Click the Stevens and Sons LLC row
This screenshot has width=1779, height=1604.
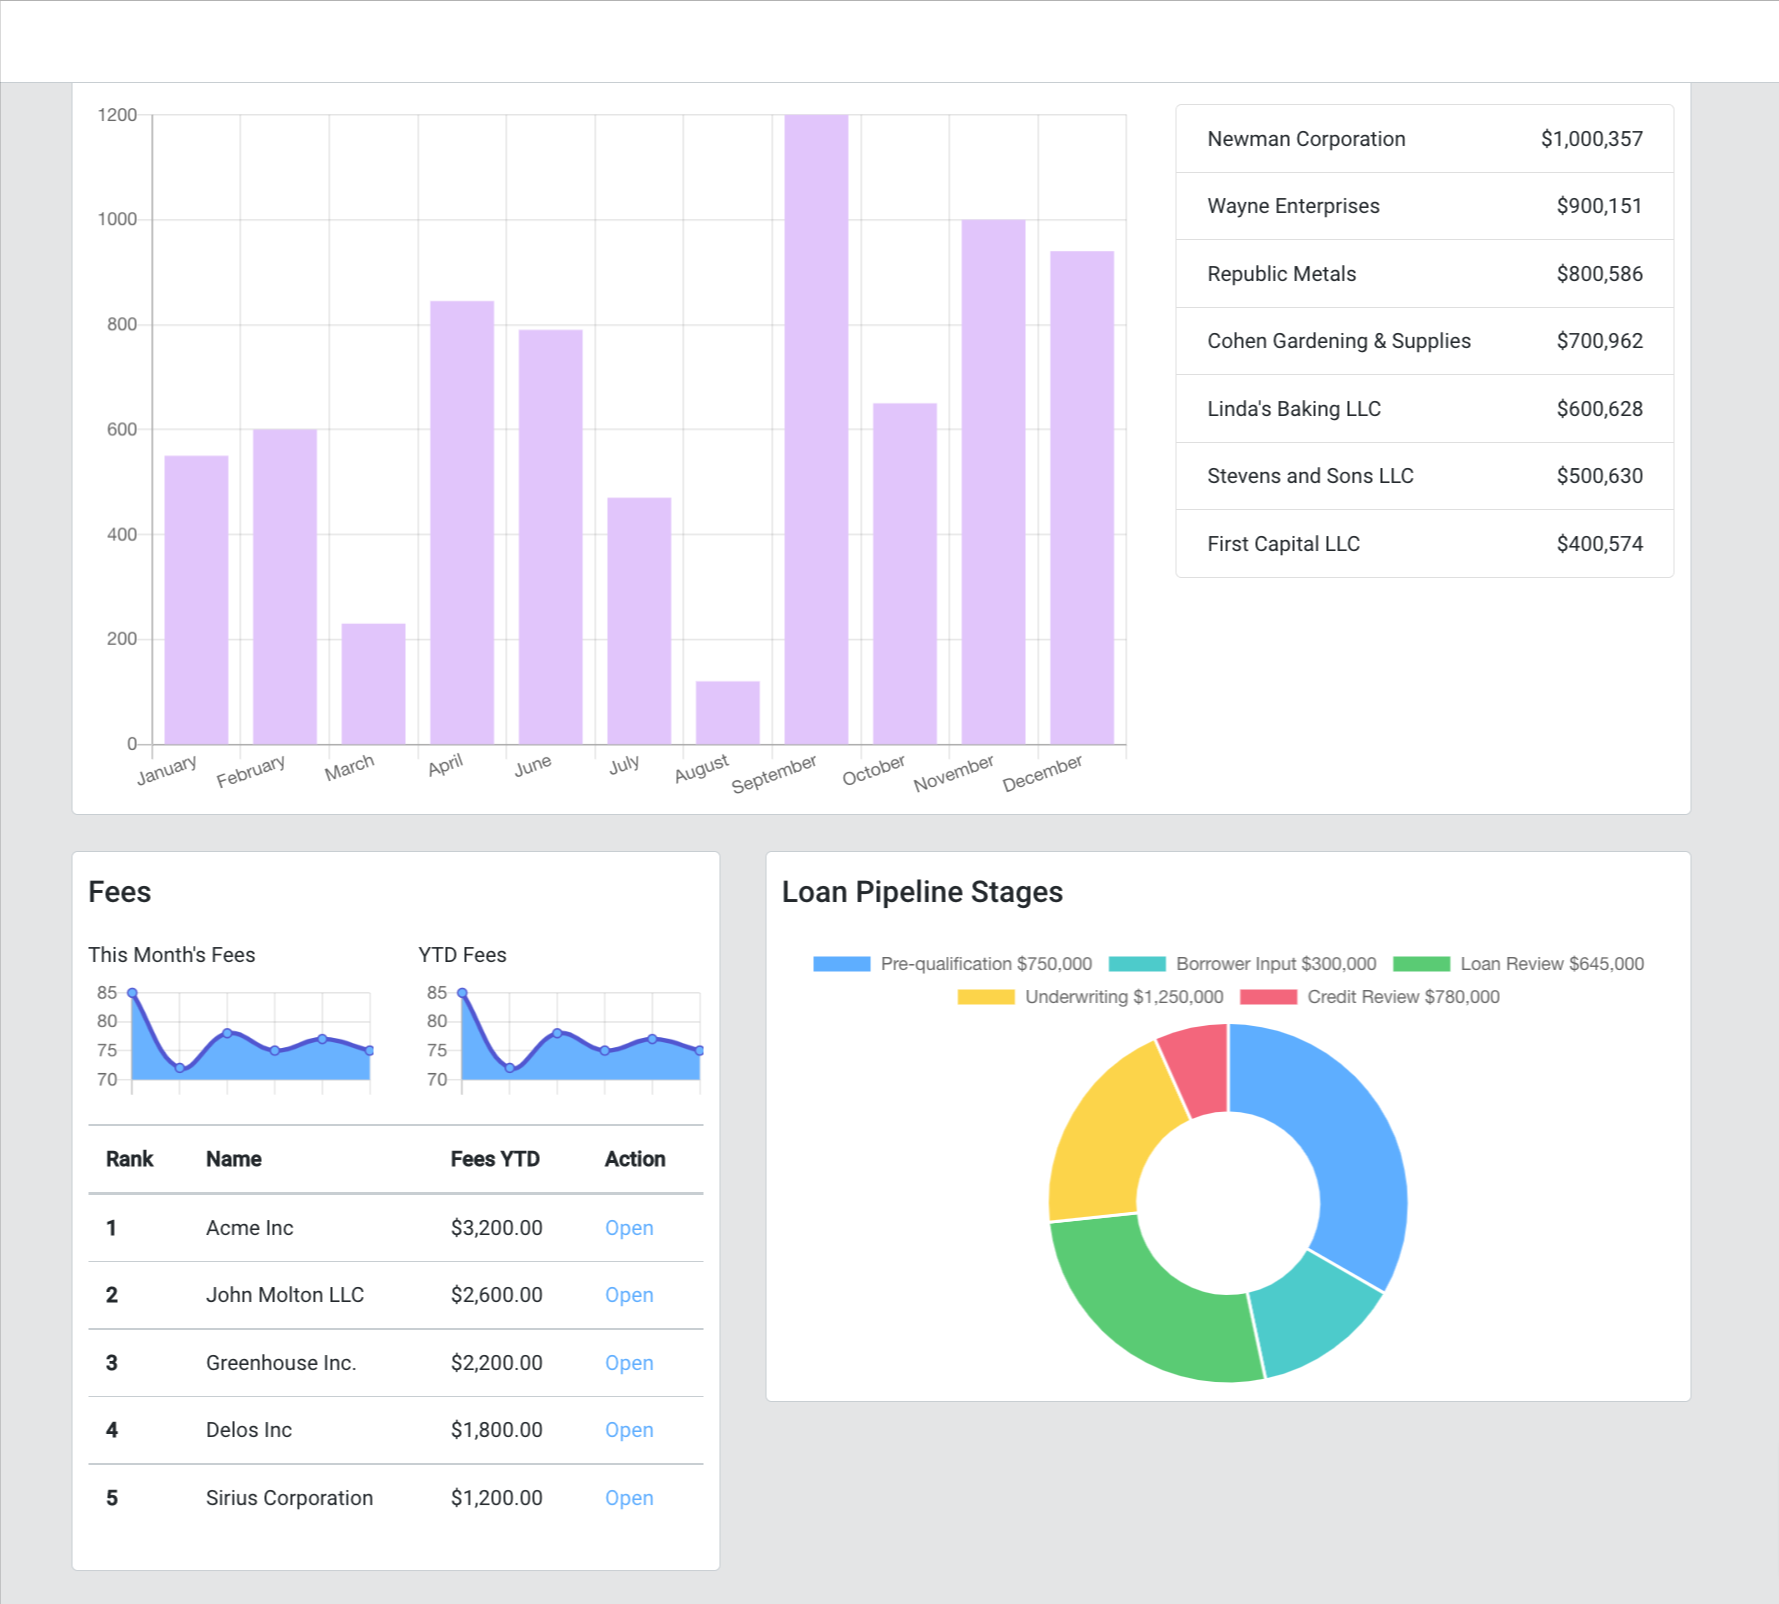click(x=1424, y=476)
